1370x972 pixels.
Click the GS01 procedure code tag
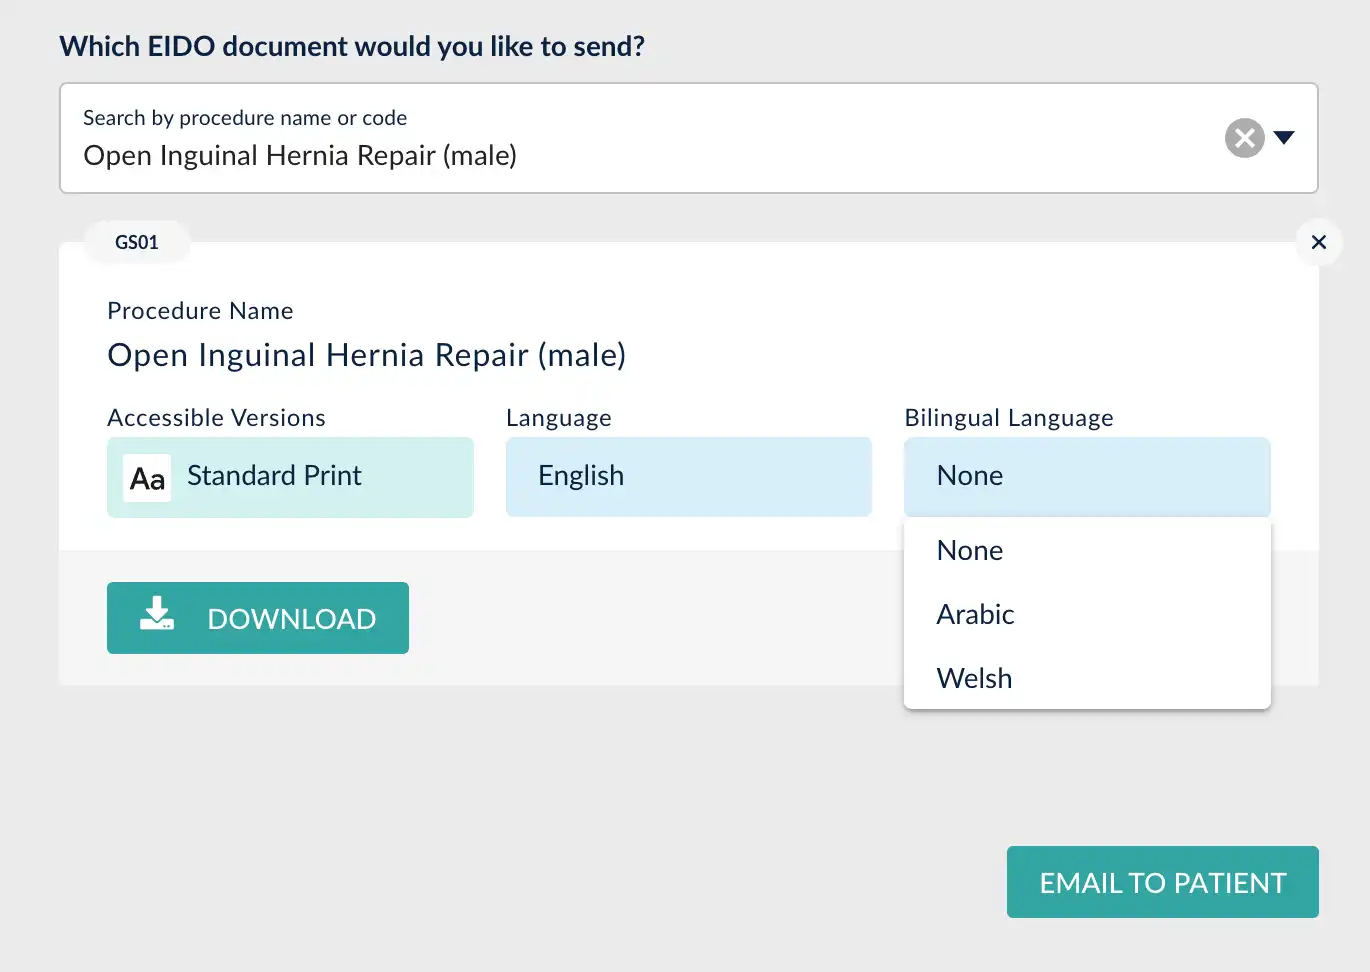(x=137, y=242)
